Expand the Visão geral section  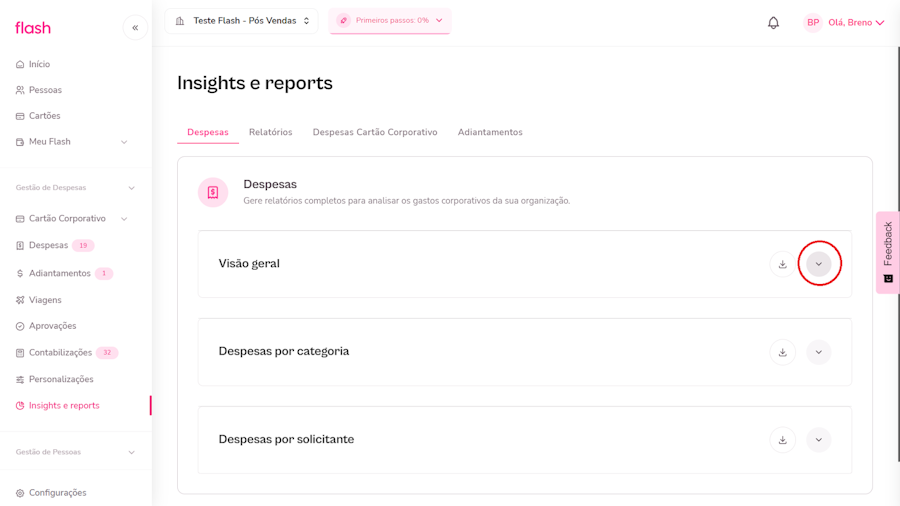click(x=818, y=264)
